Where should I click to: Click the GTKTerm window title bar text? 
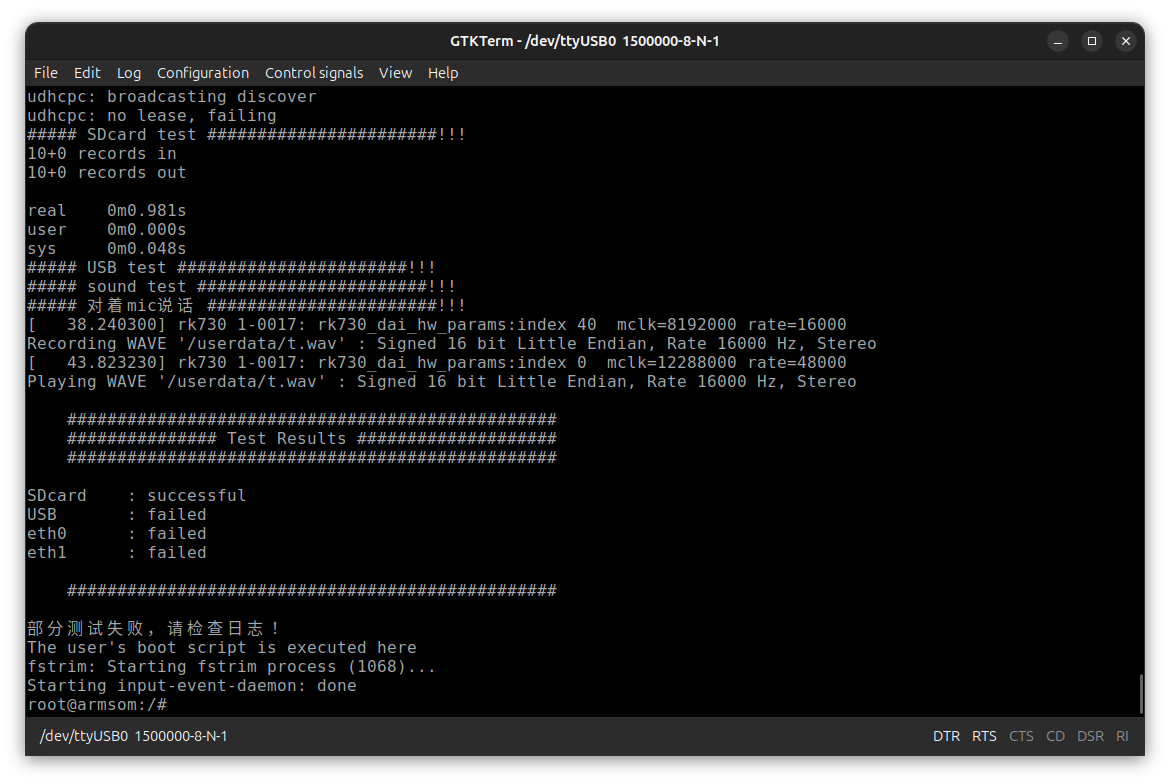click(x=585, y=41)
